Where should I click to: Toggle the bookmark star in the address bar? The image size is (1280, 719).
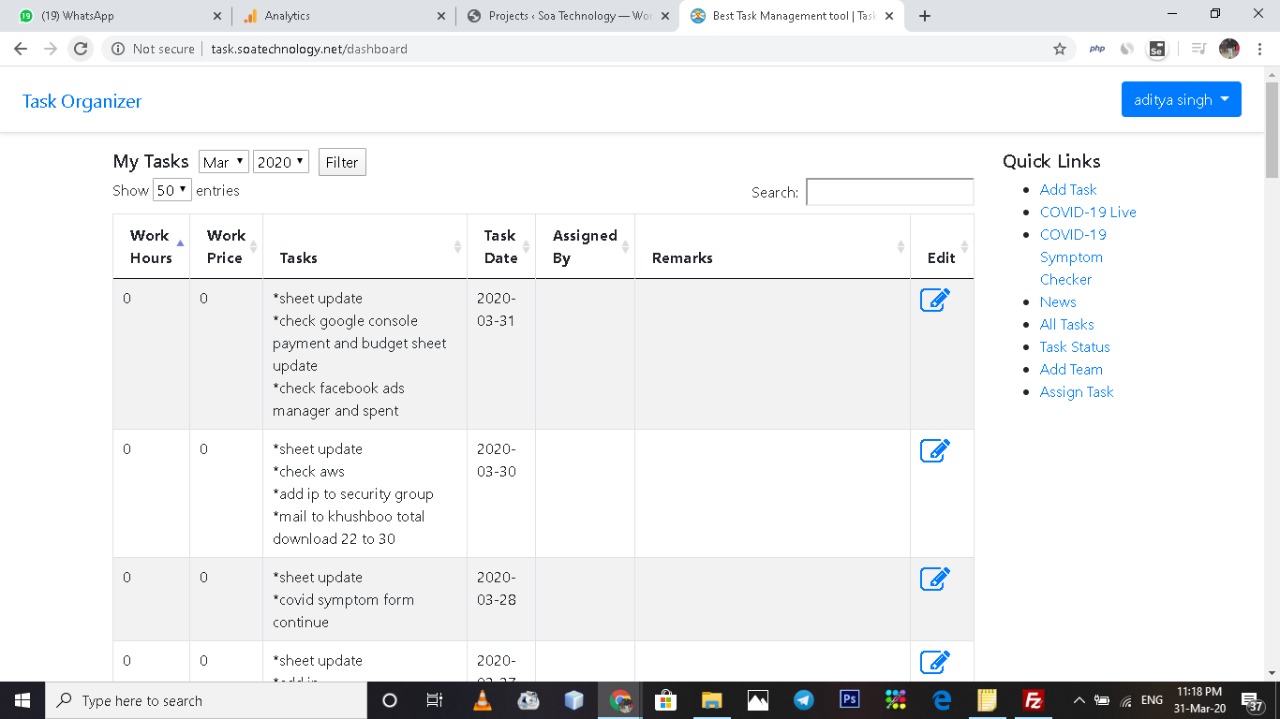click(x=1060, y=48)
